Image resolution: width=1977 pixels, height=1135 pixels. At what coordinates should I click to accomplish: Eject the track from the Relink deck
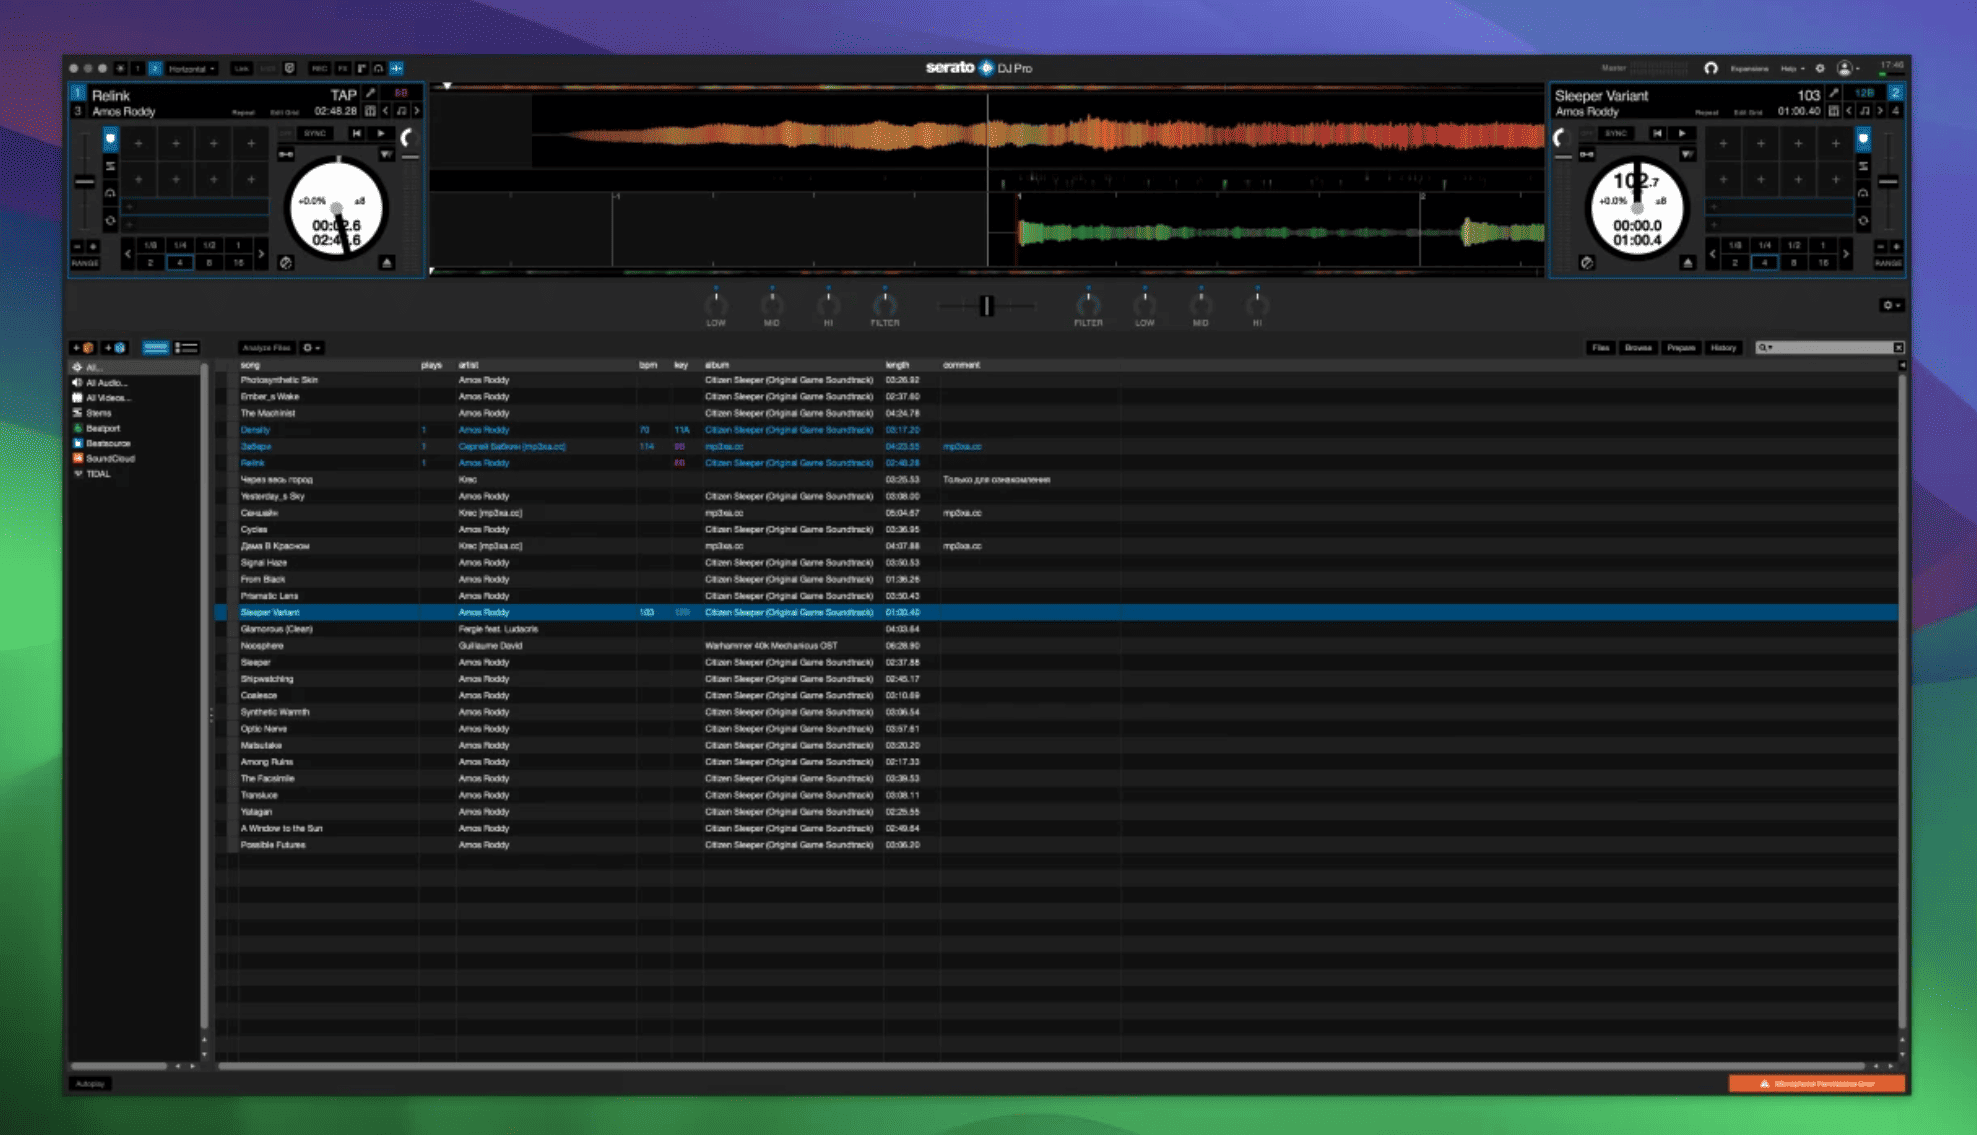click(x=386, y=263)
